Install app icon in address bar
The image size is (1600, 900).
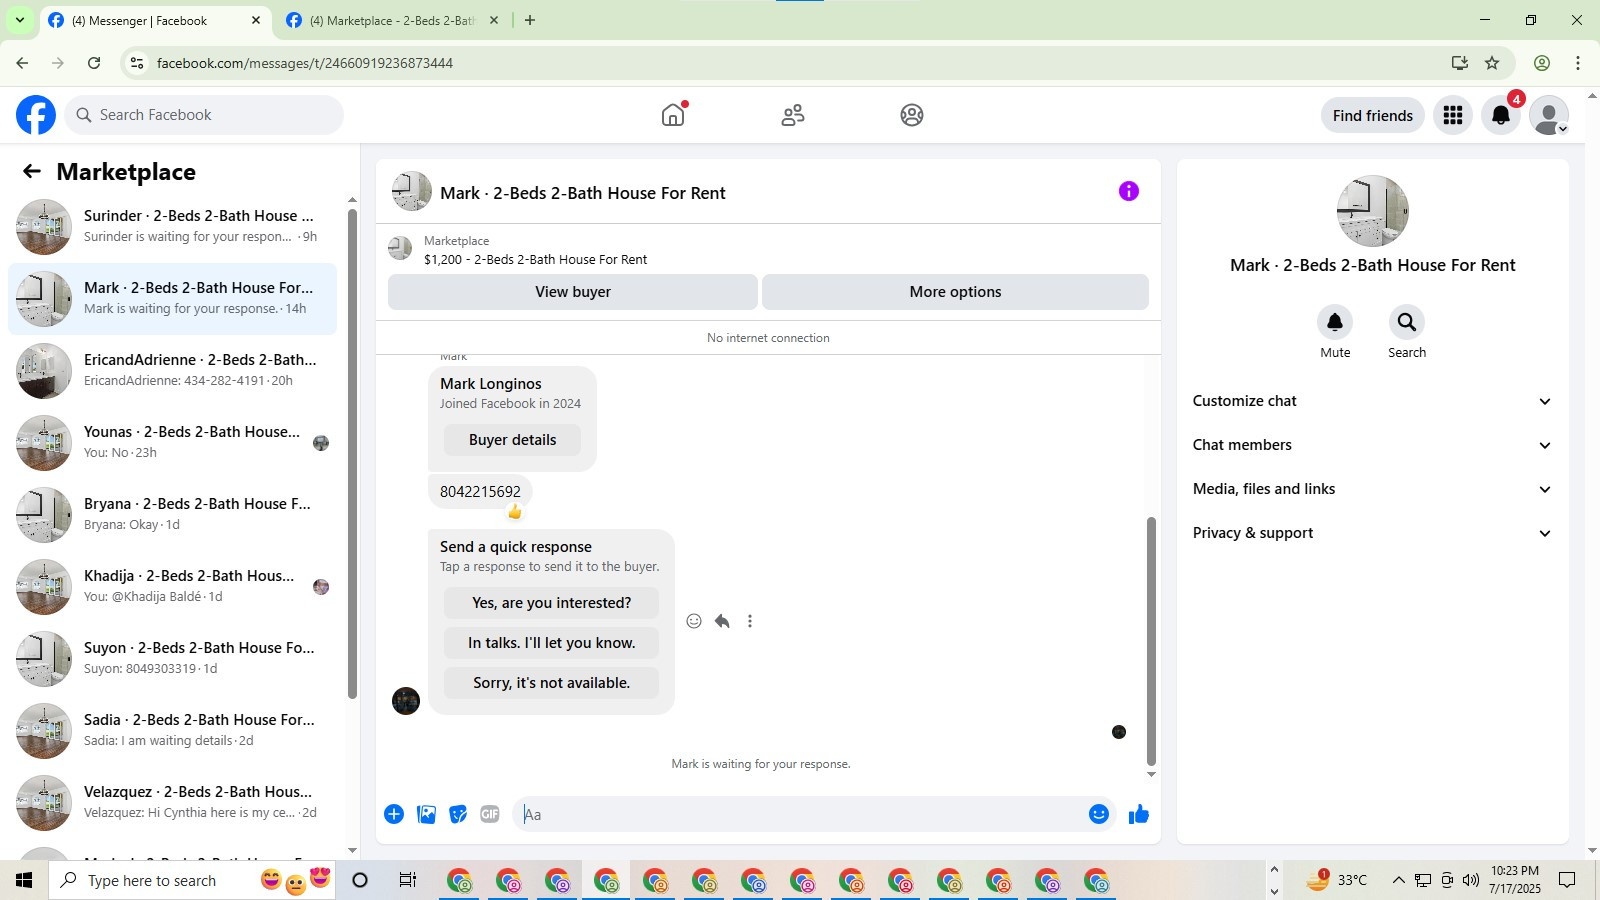(1460, 63)
